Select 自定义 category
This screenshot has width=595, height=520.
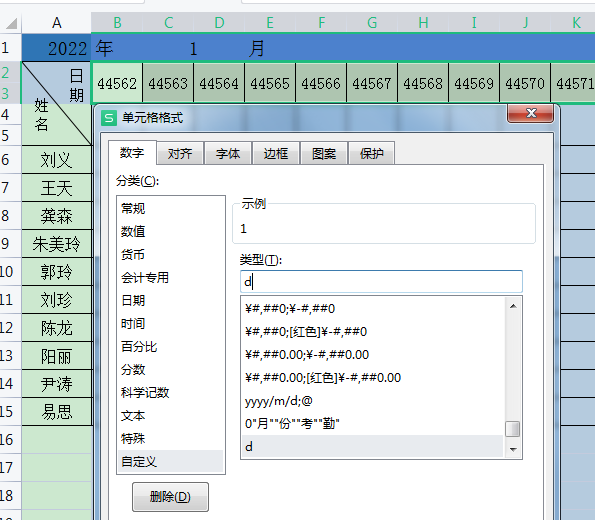[x=171, y=462]
